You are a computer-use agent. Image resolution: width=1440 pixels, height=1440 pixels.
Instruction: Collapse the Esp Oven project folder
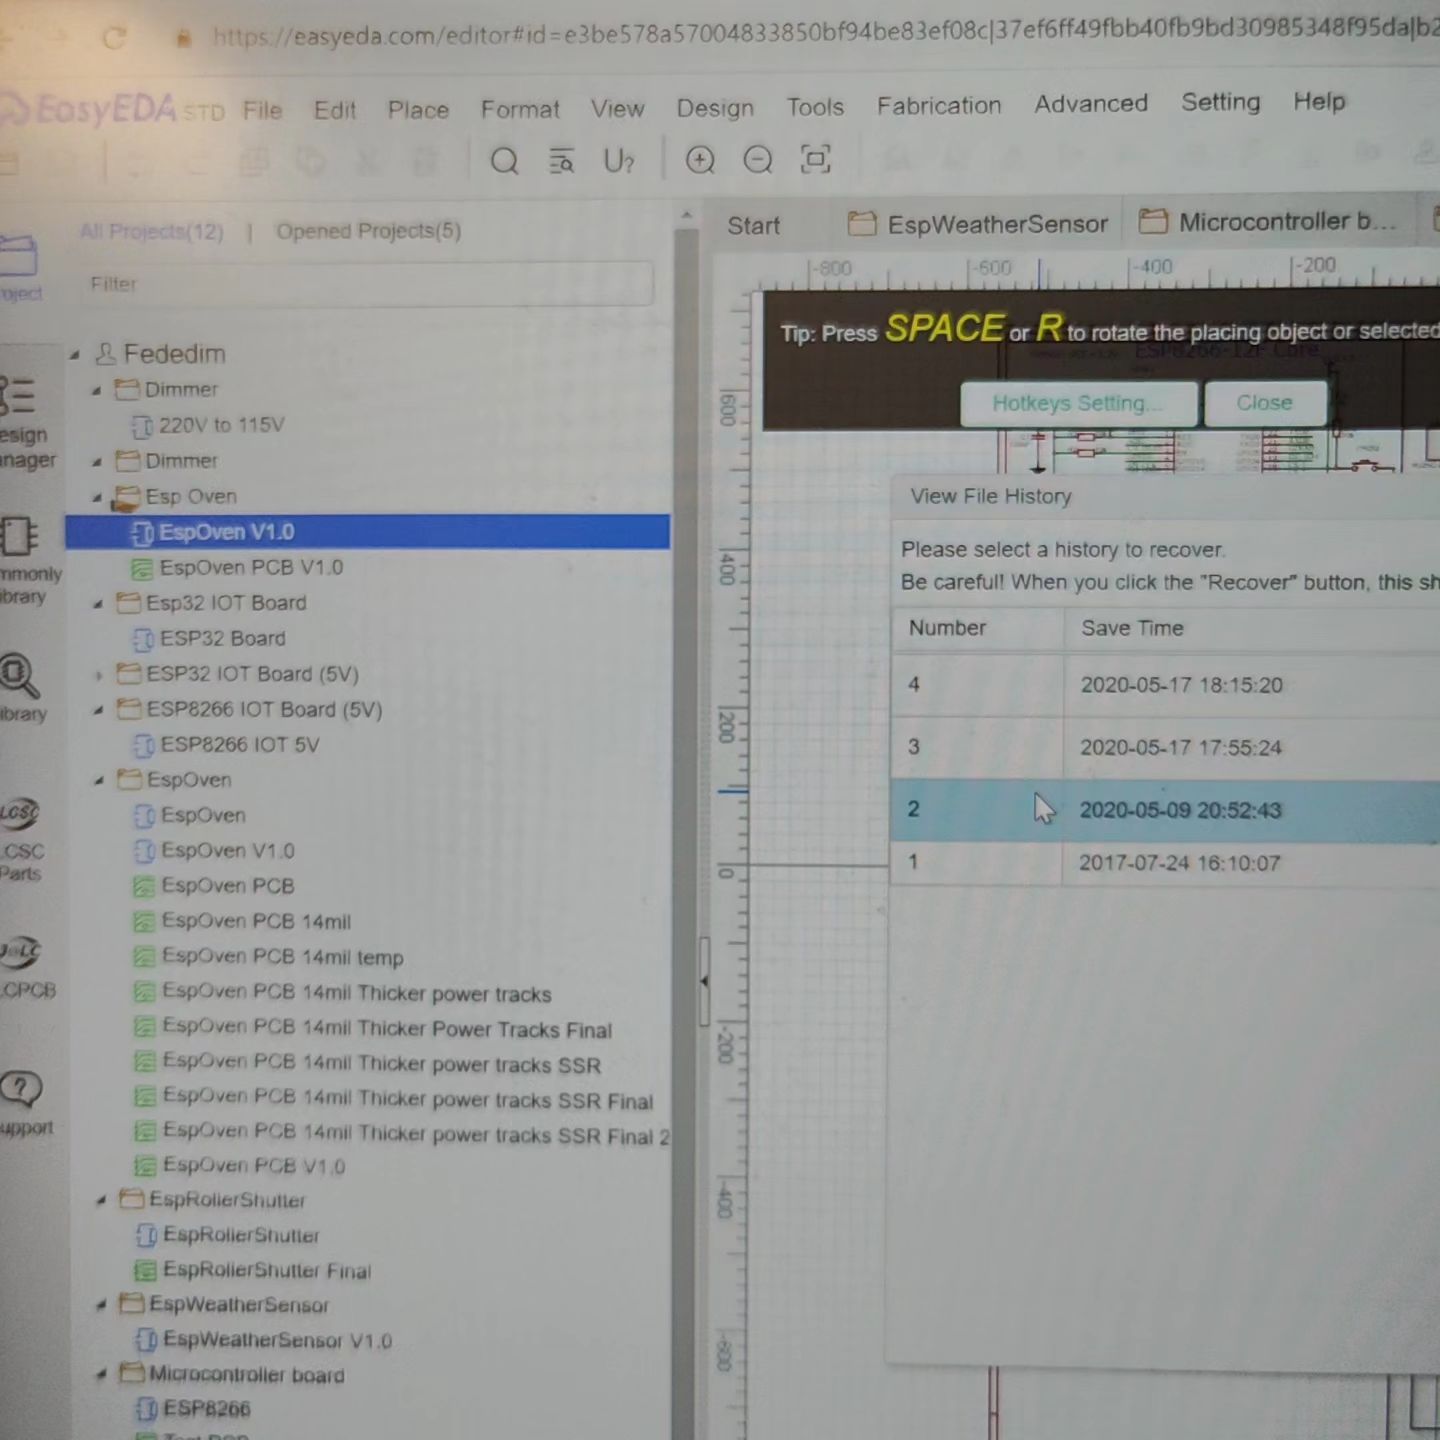(x=97, y=498)
